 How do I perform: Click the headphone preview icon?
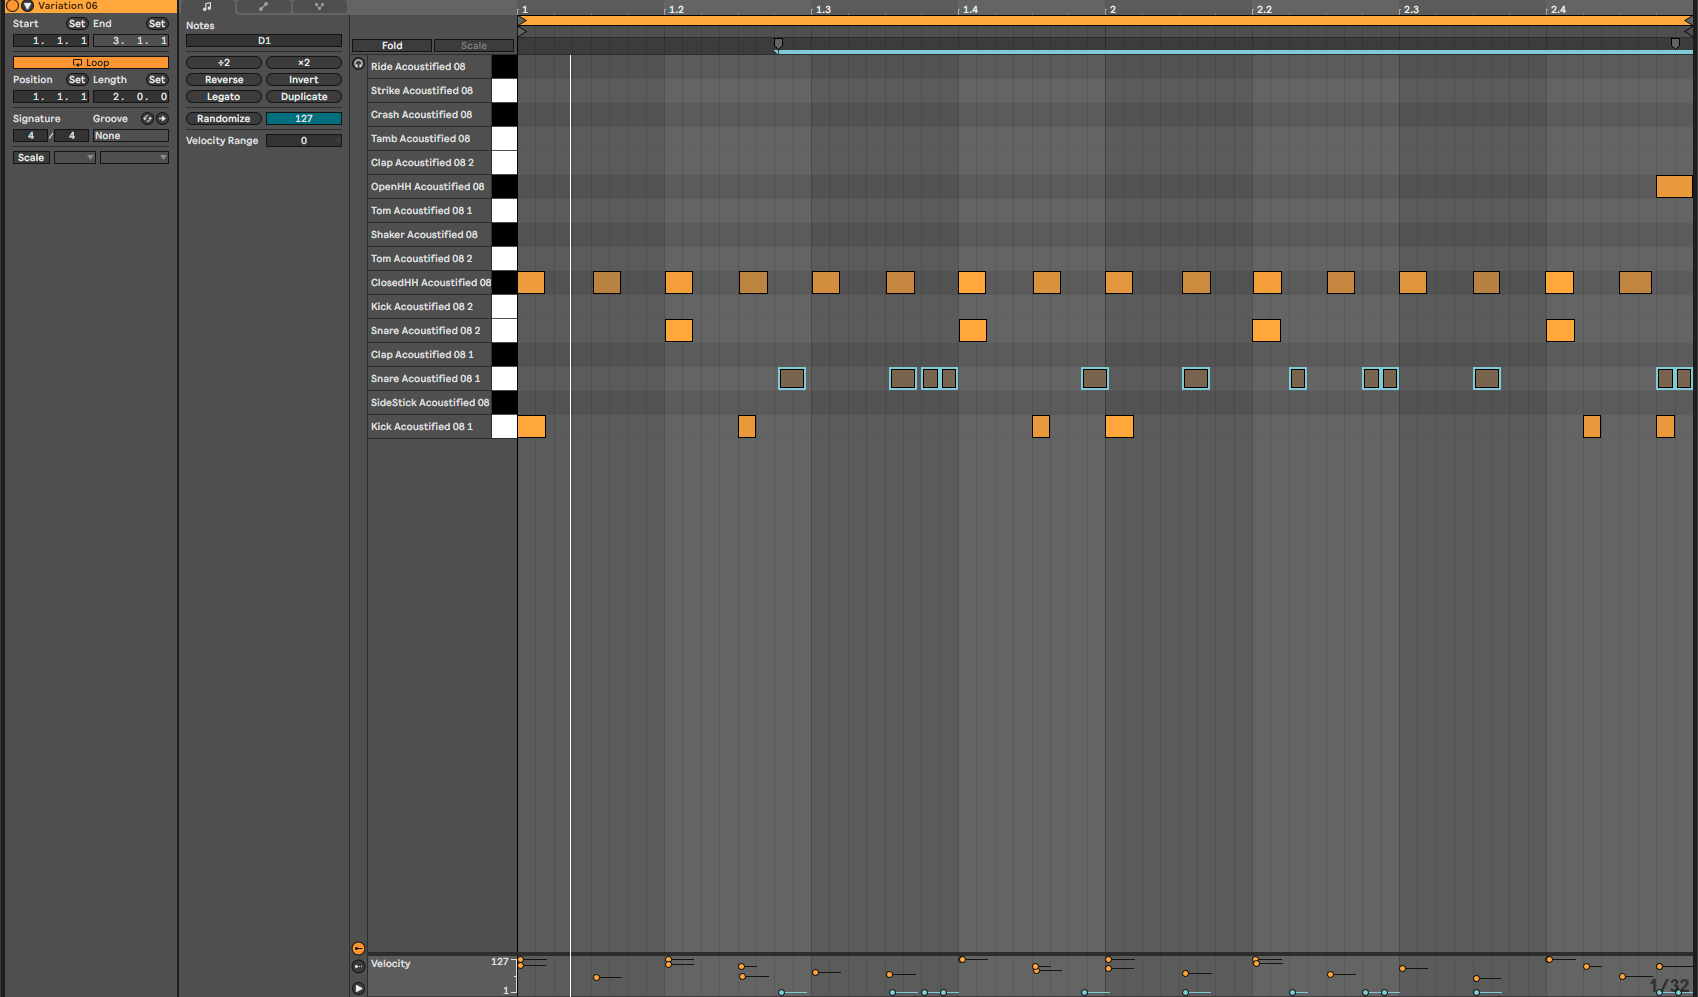point(359,64)
